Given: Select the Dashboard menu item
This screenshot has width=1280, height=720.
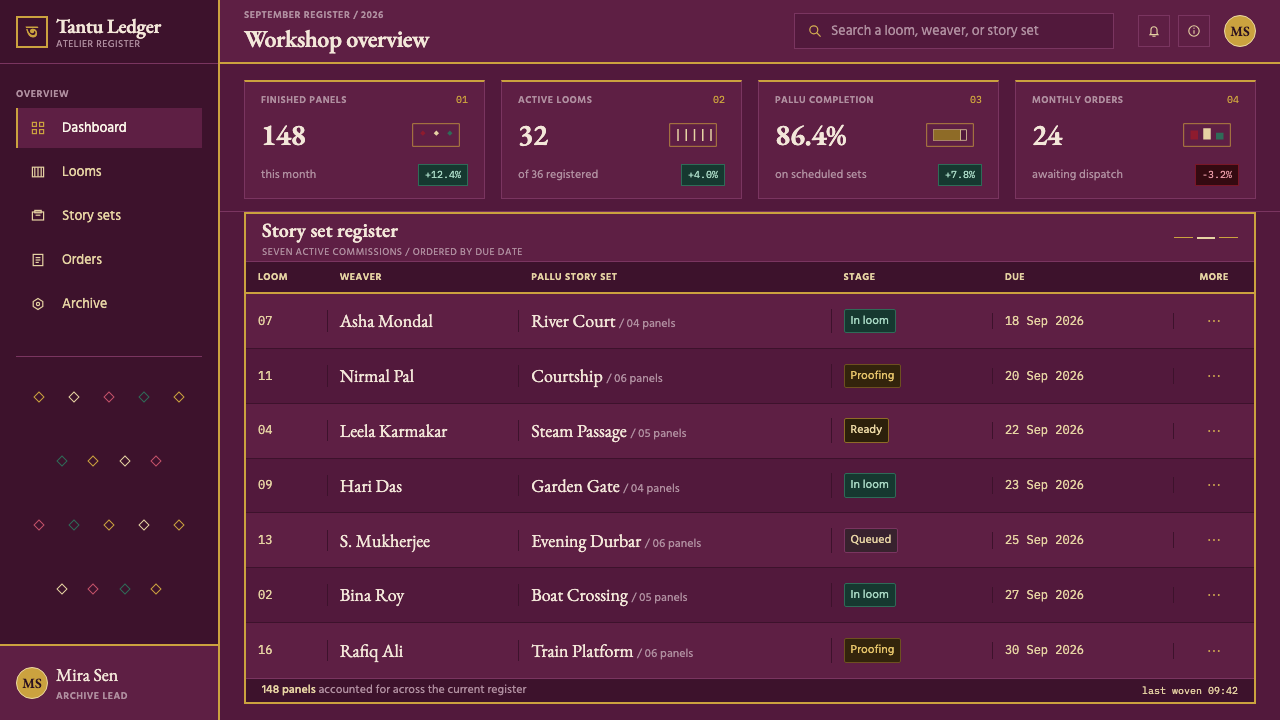Looking at the screenshot, I should pyautogui.click(x=109, y=128).
